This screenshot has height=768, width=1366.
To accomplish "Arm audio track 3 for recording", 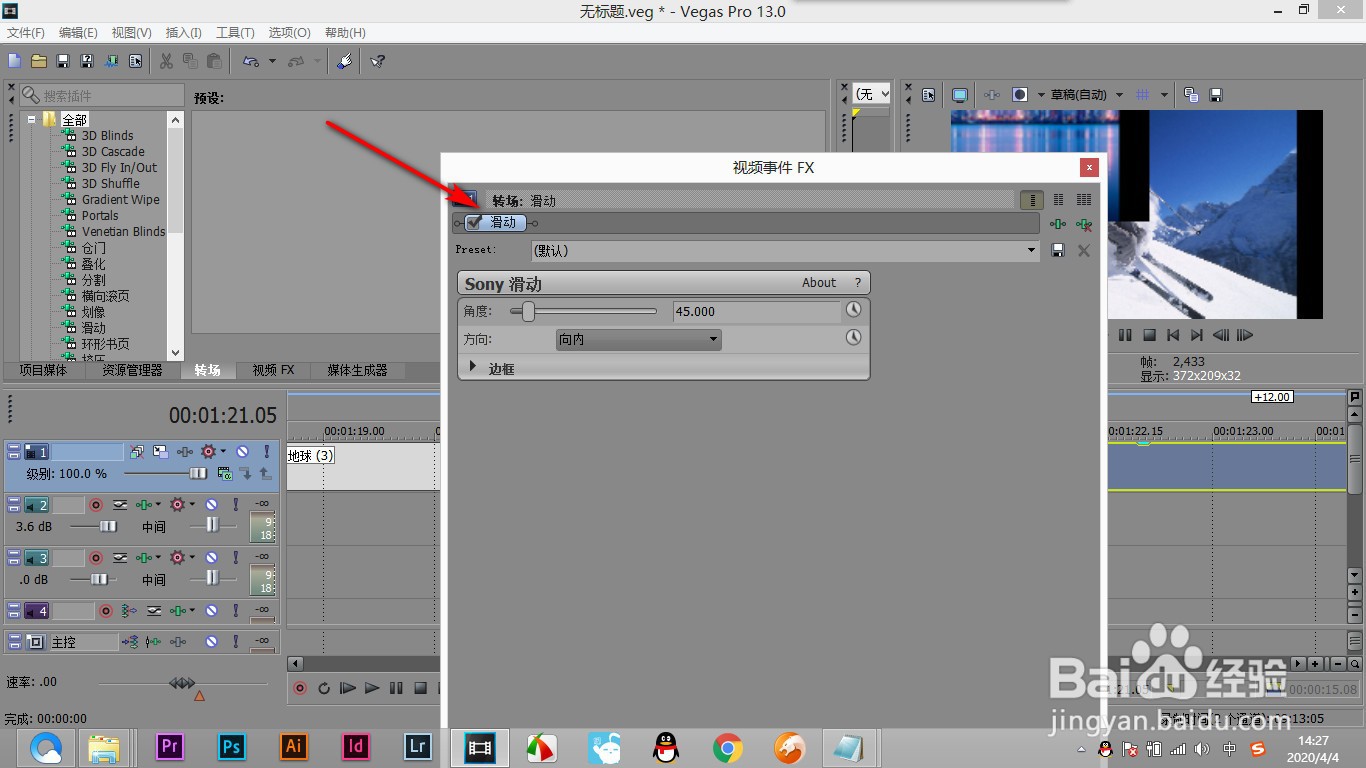I will 96,558.
